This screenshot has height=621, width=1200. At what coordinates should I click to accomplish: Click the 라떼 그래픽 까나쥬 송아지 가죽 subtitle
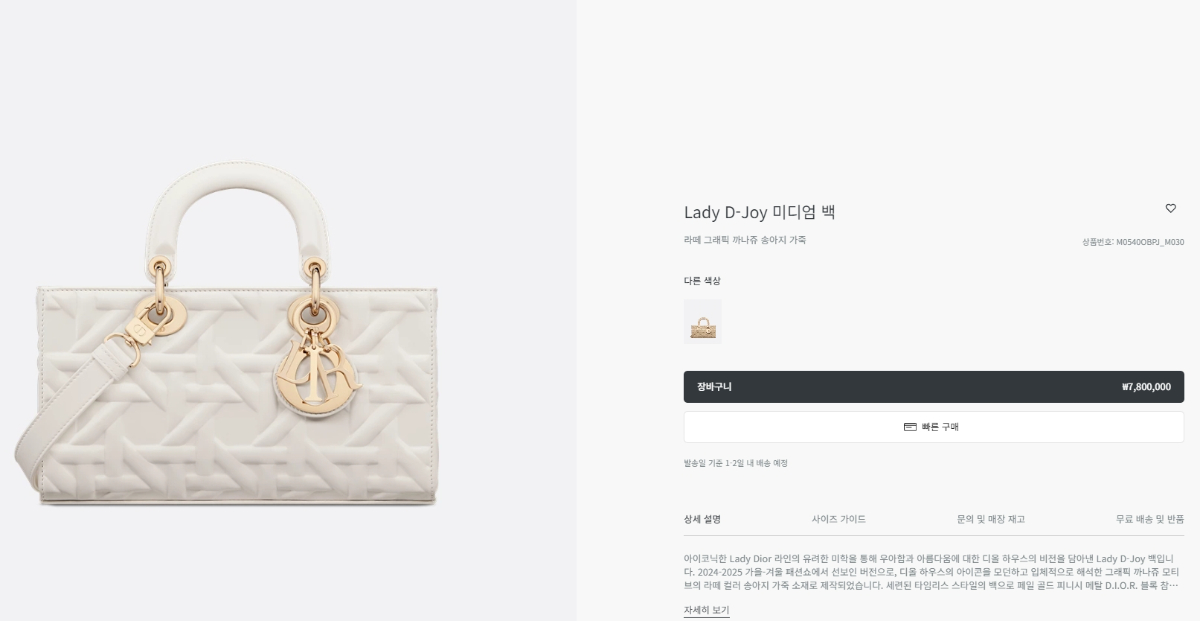[x=745, y=240]
